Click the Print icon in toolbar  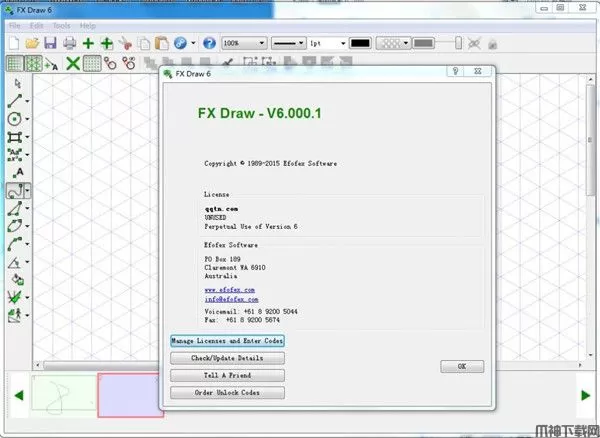69,43
